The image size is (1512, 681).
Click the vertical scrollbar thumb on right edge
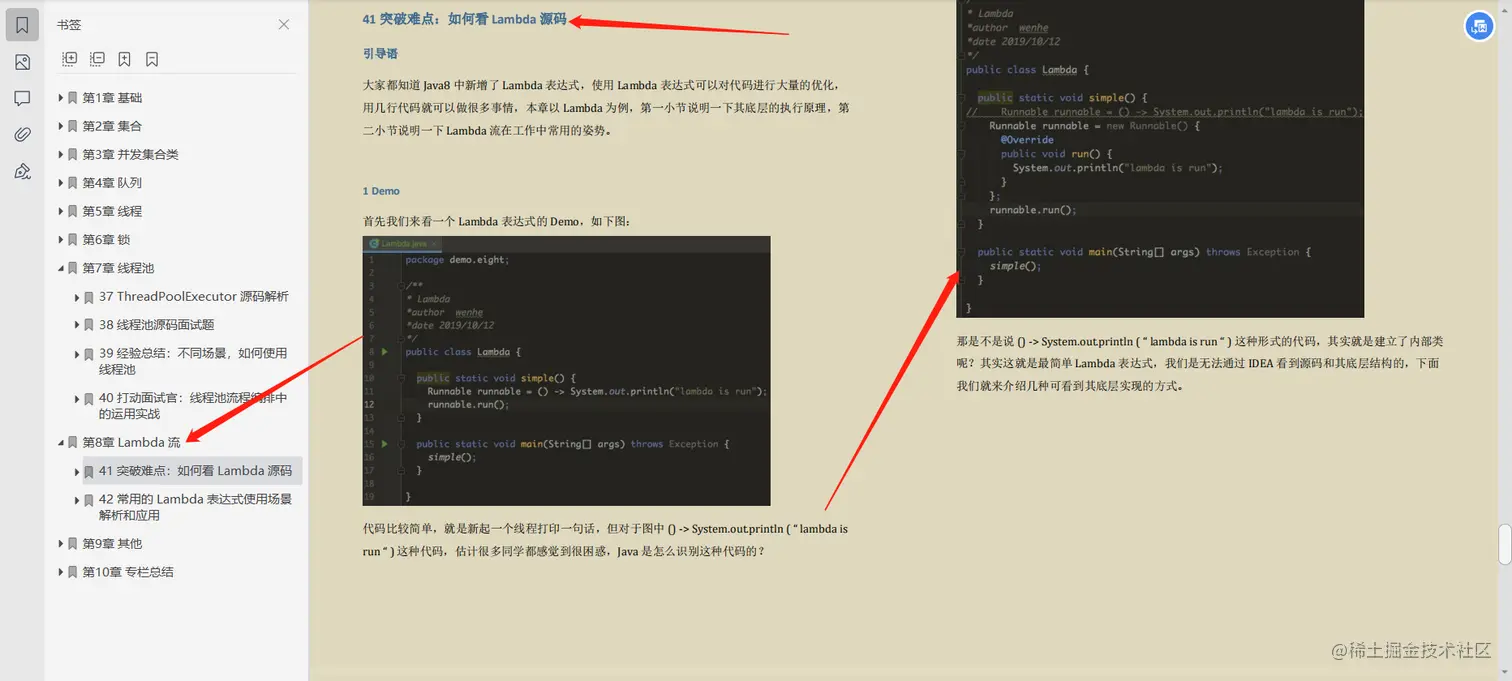click(x=1504, y=544)
